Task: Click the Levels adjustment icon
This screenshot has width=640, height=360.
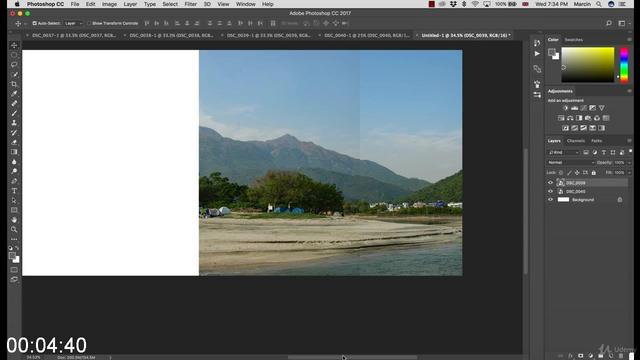Action: (574, 108)
